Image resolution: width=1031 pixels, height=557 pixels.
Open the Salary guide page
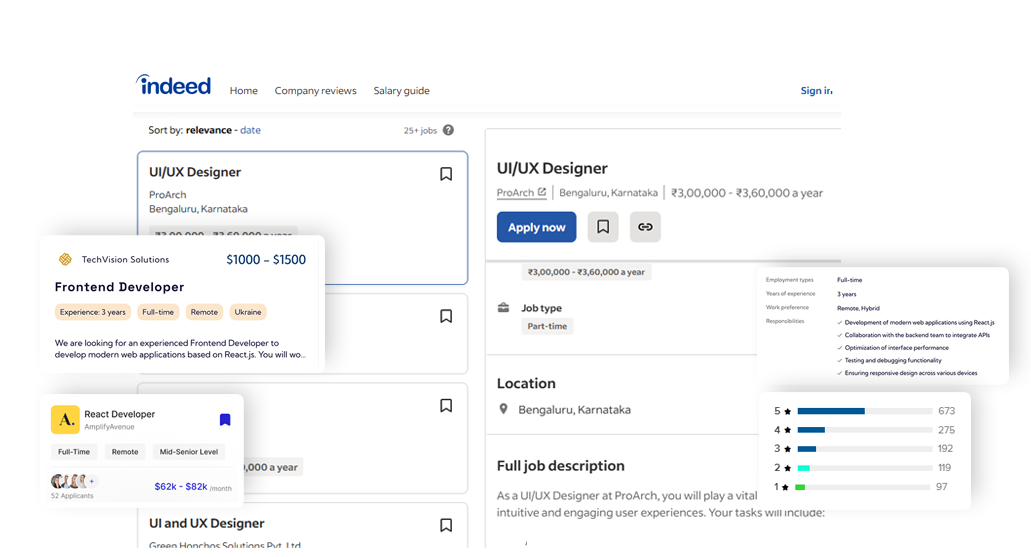click(401, 91)
